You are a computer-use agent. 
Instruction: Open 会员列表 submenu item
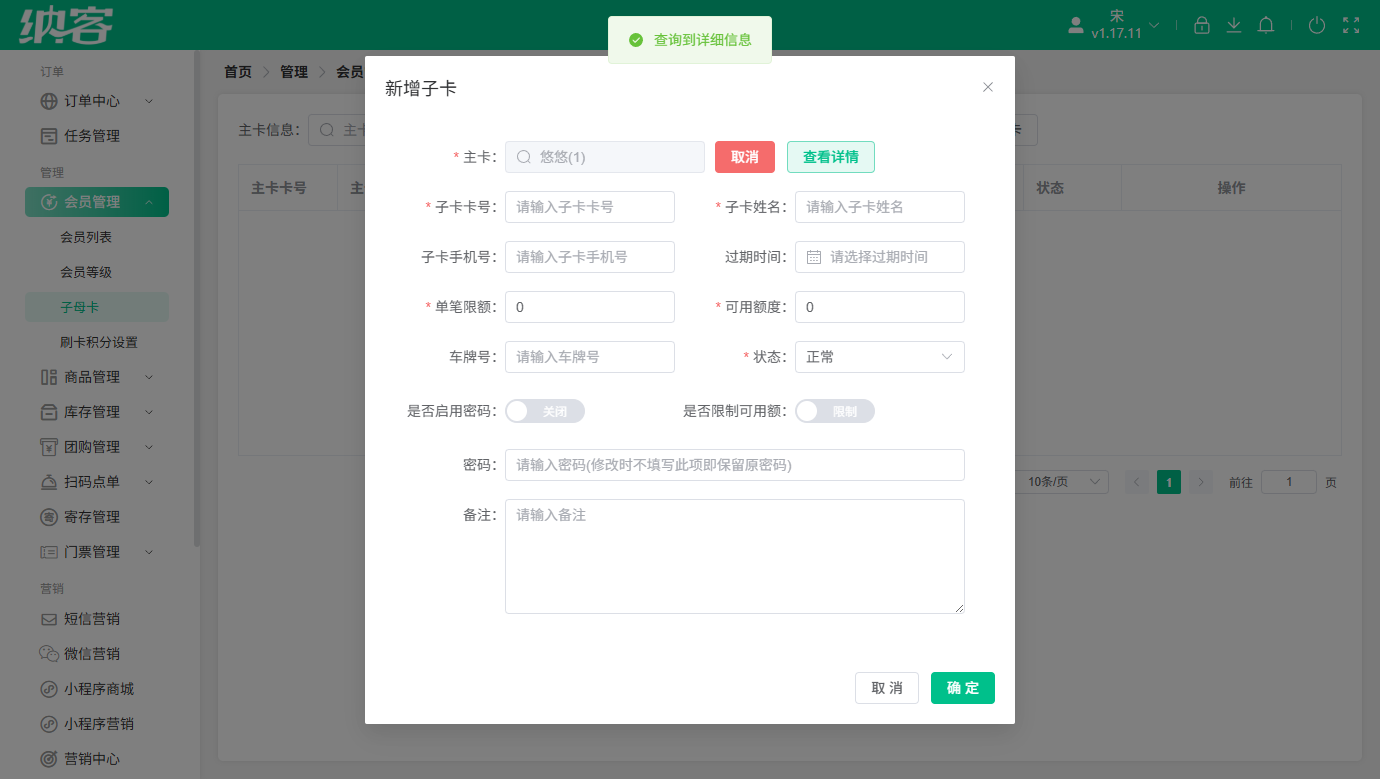tap(86, 237)
